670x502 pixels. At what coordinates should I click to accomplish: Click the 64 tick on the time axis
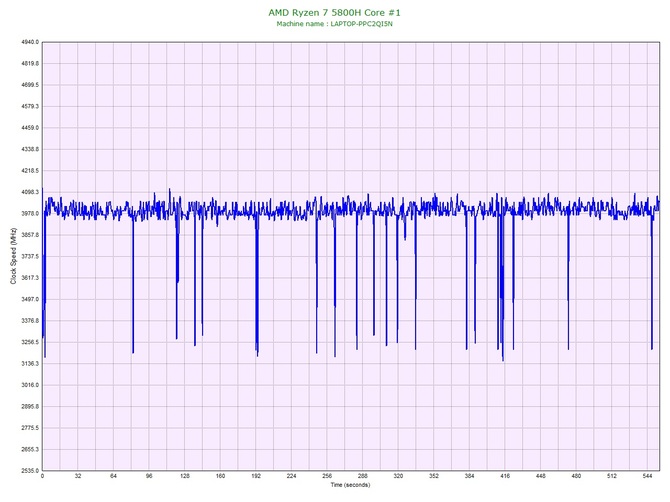[113, 476]
